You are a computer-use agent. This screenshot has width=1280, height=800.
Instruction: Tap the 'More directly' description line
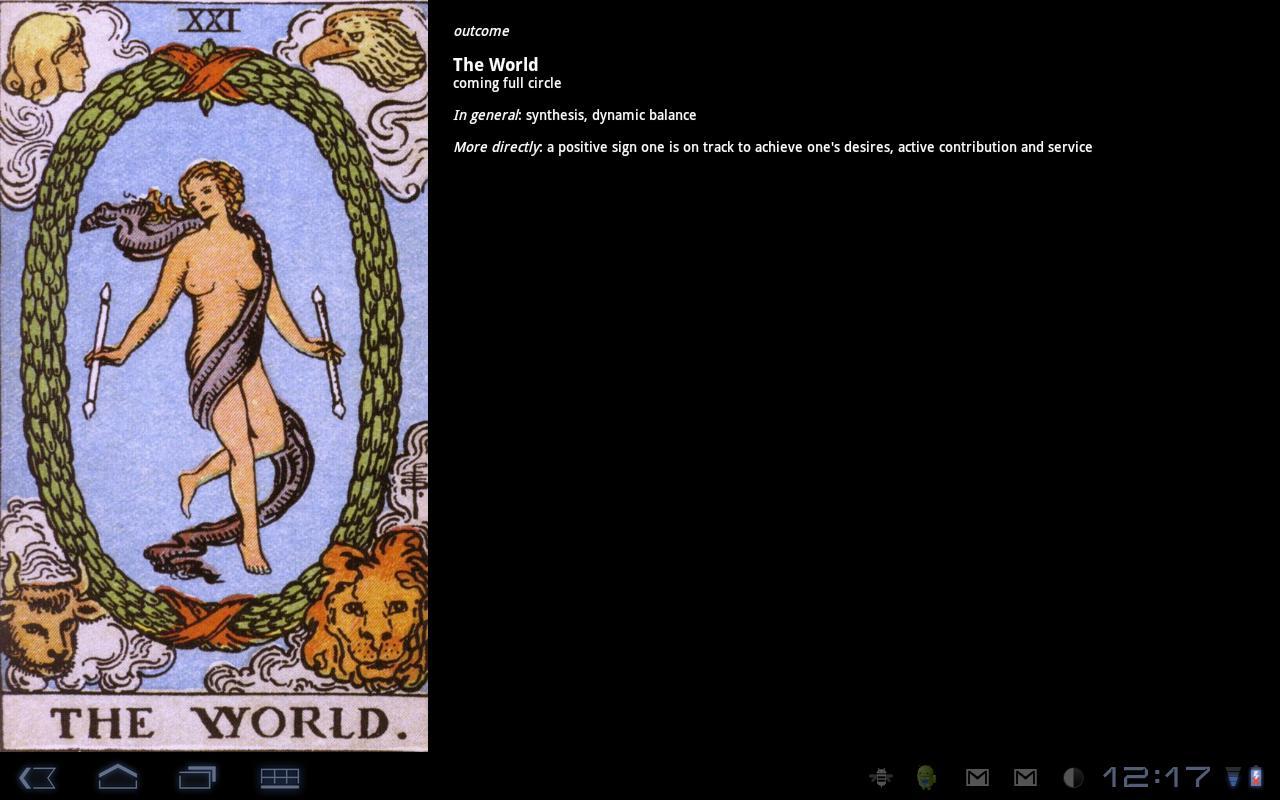click(x=772, y=147)
